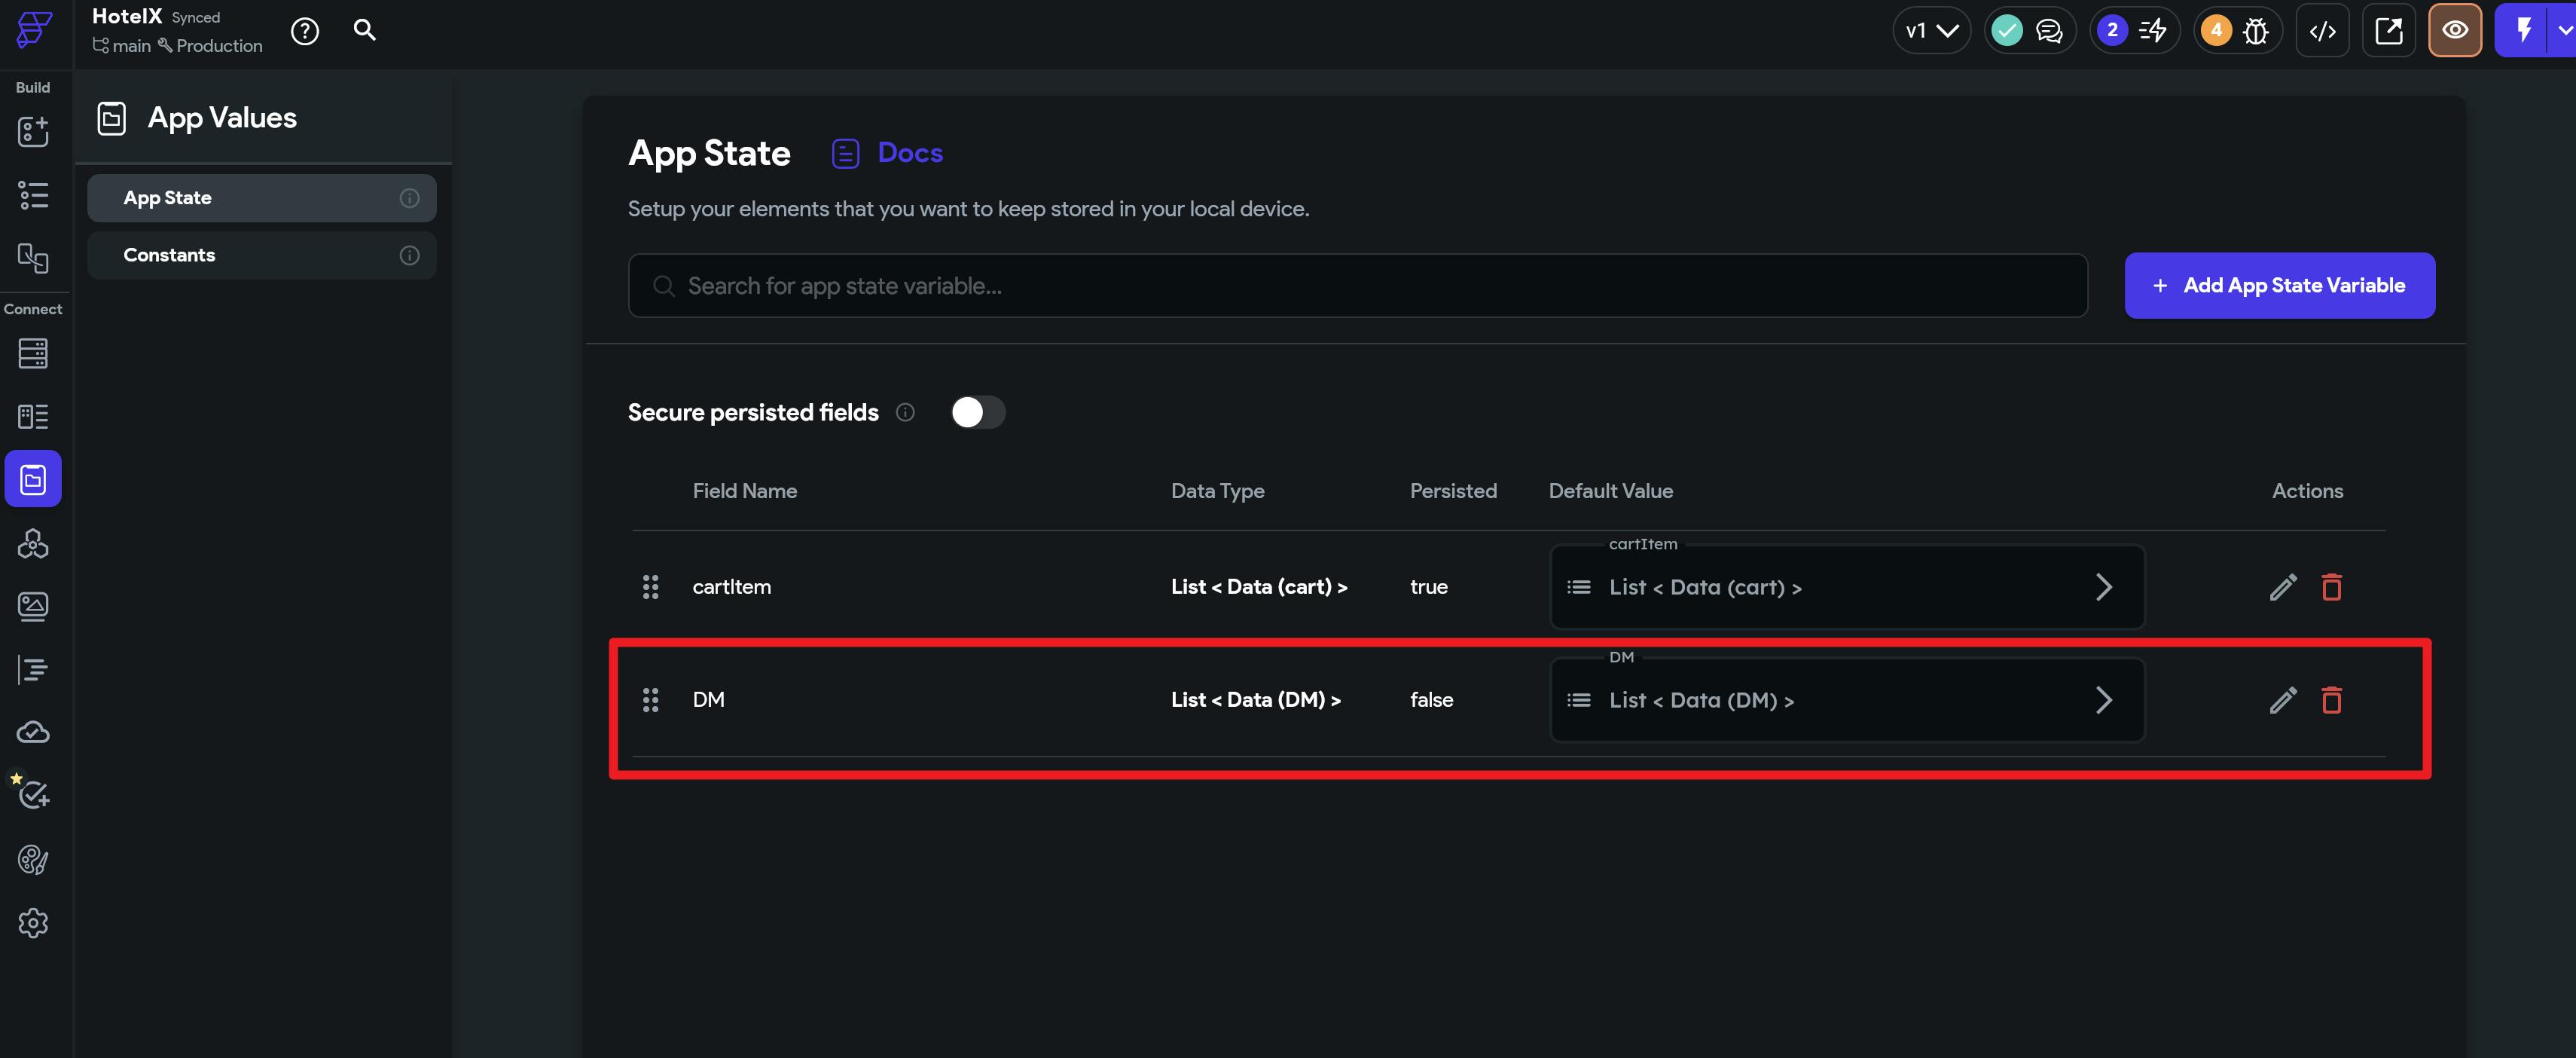Screen dimensions: 2576x1058
Task: Click the DM field name
Action: (708, 700)
